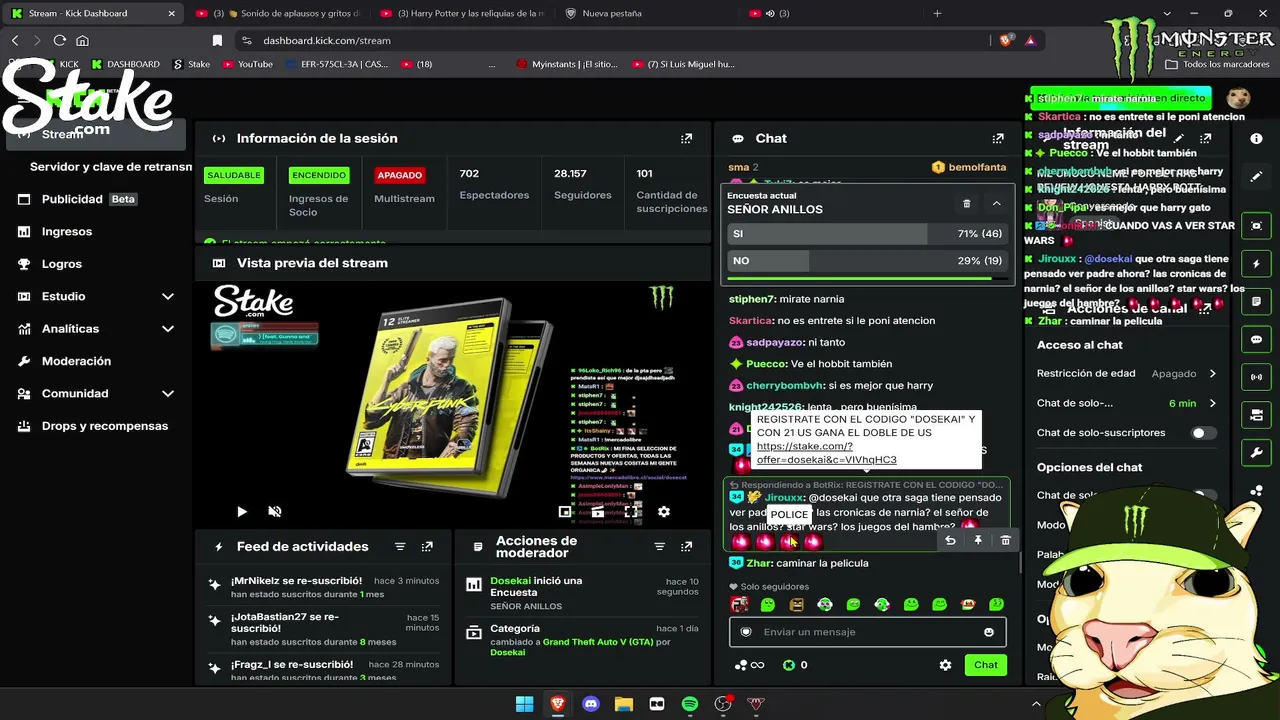Expand the Comunidad sidebar section
This screenshot has width=1280, height=720.
click(x=168, y=394)
